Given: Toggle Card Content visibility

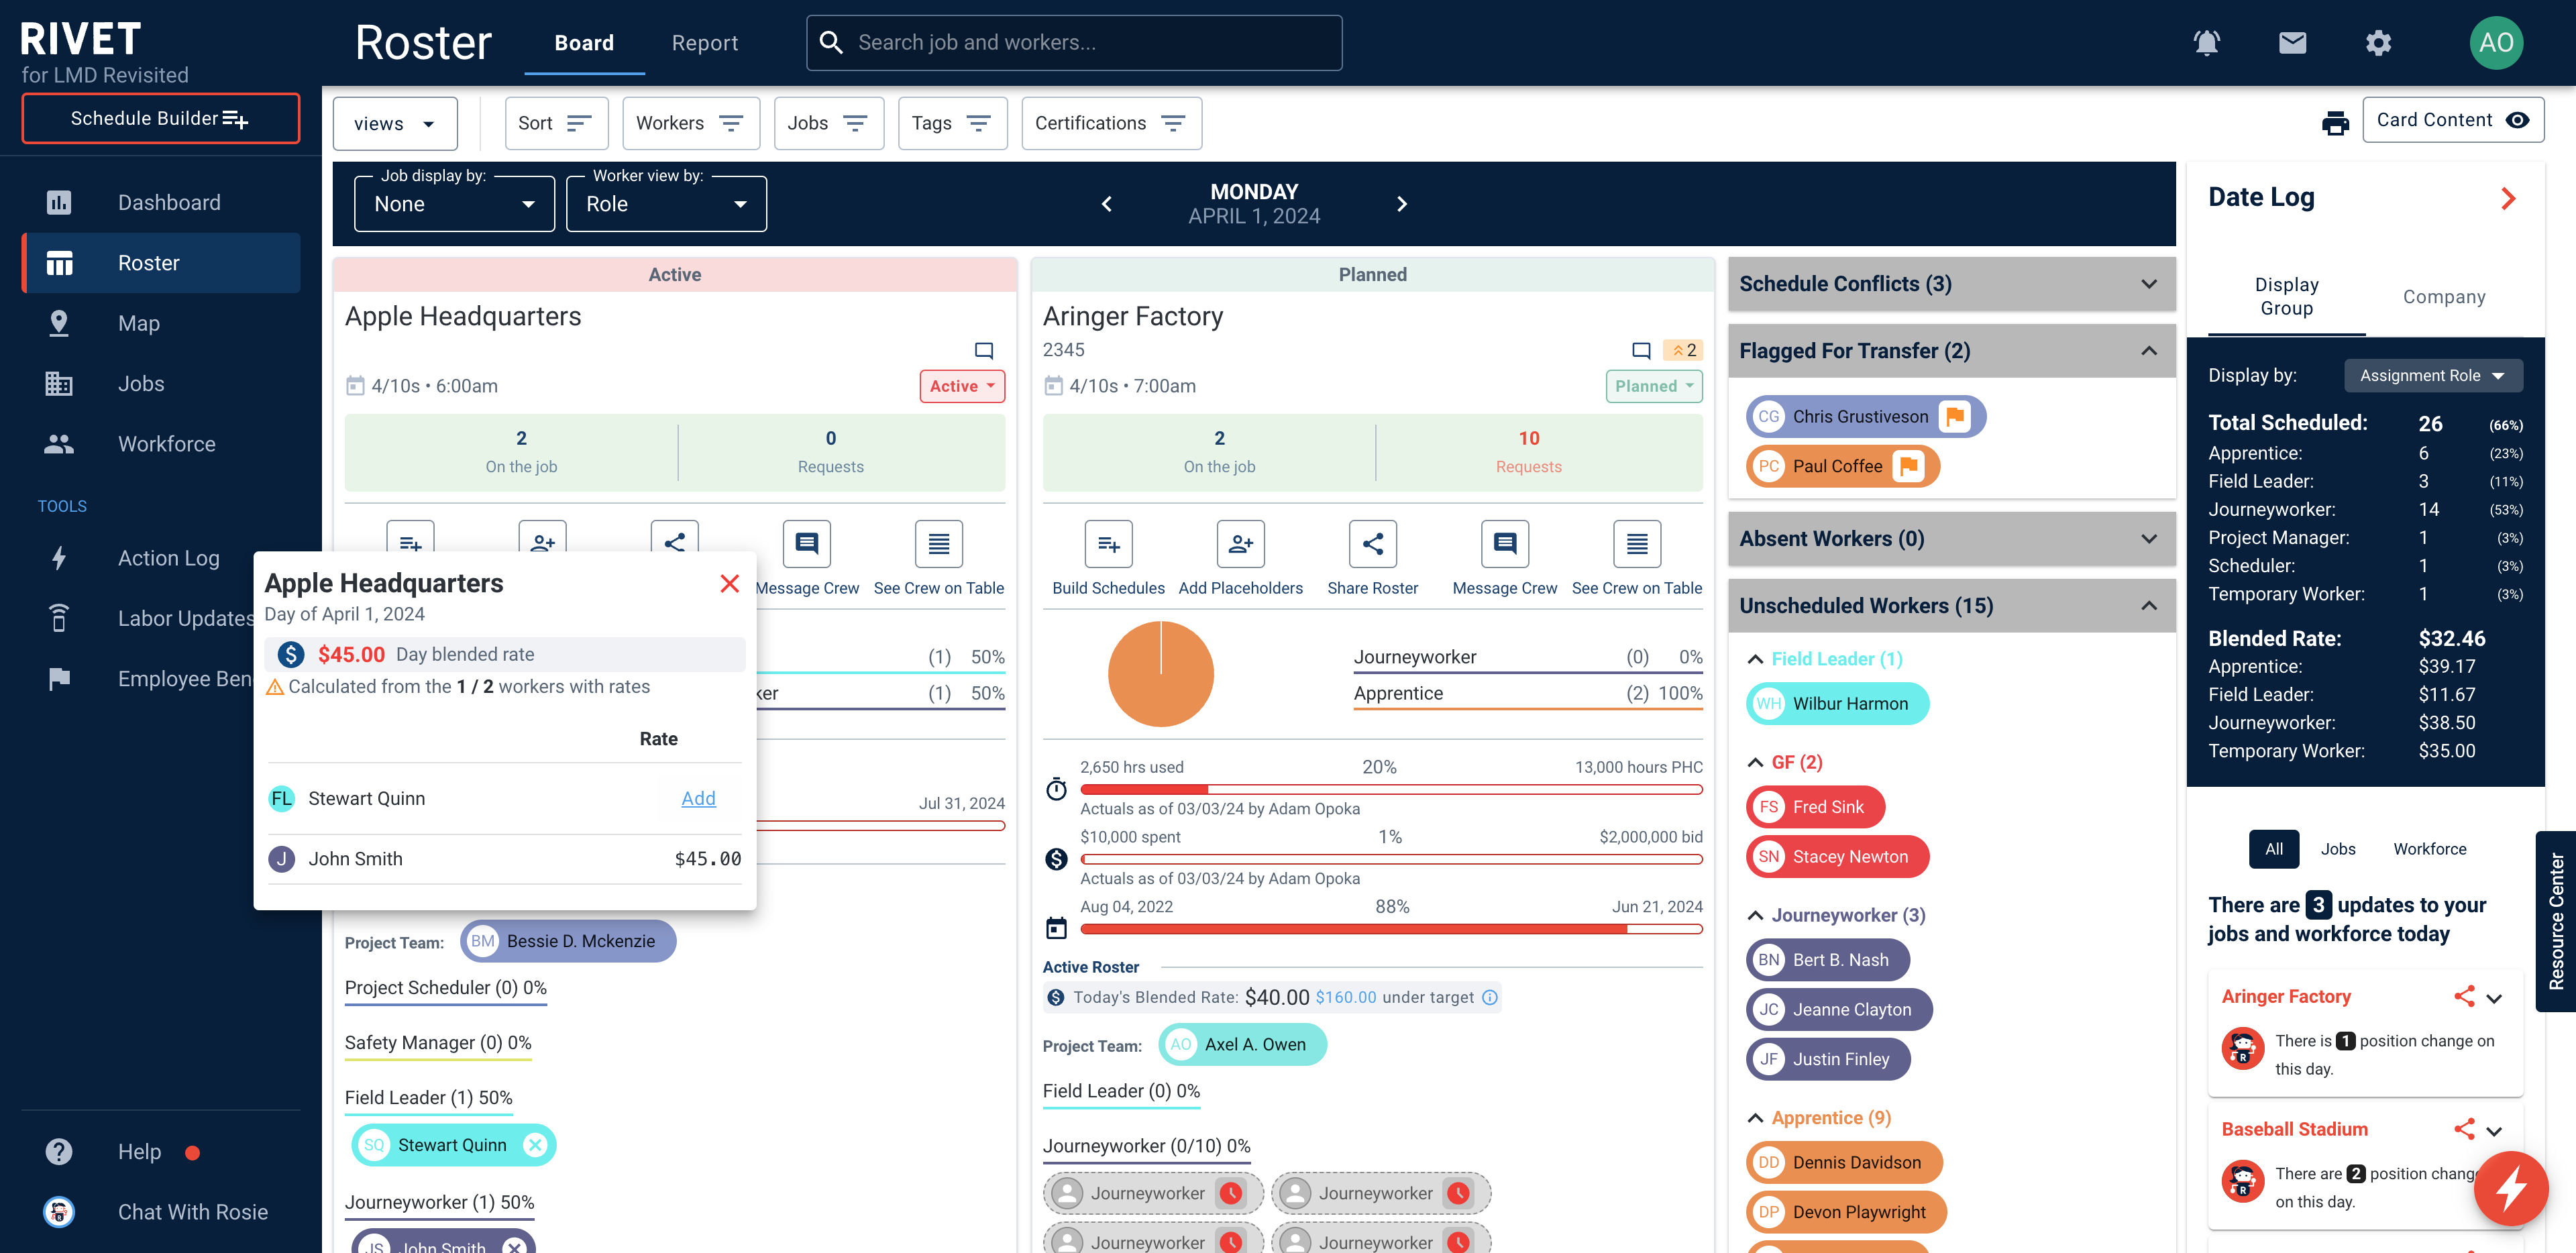Looking at the screenshot, I should [2452, 120].
